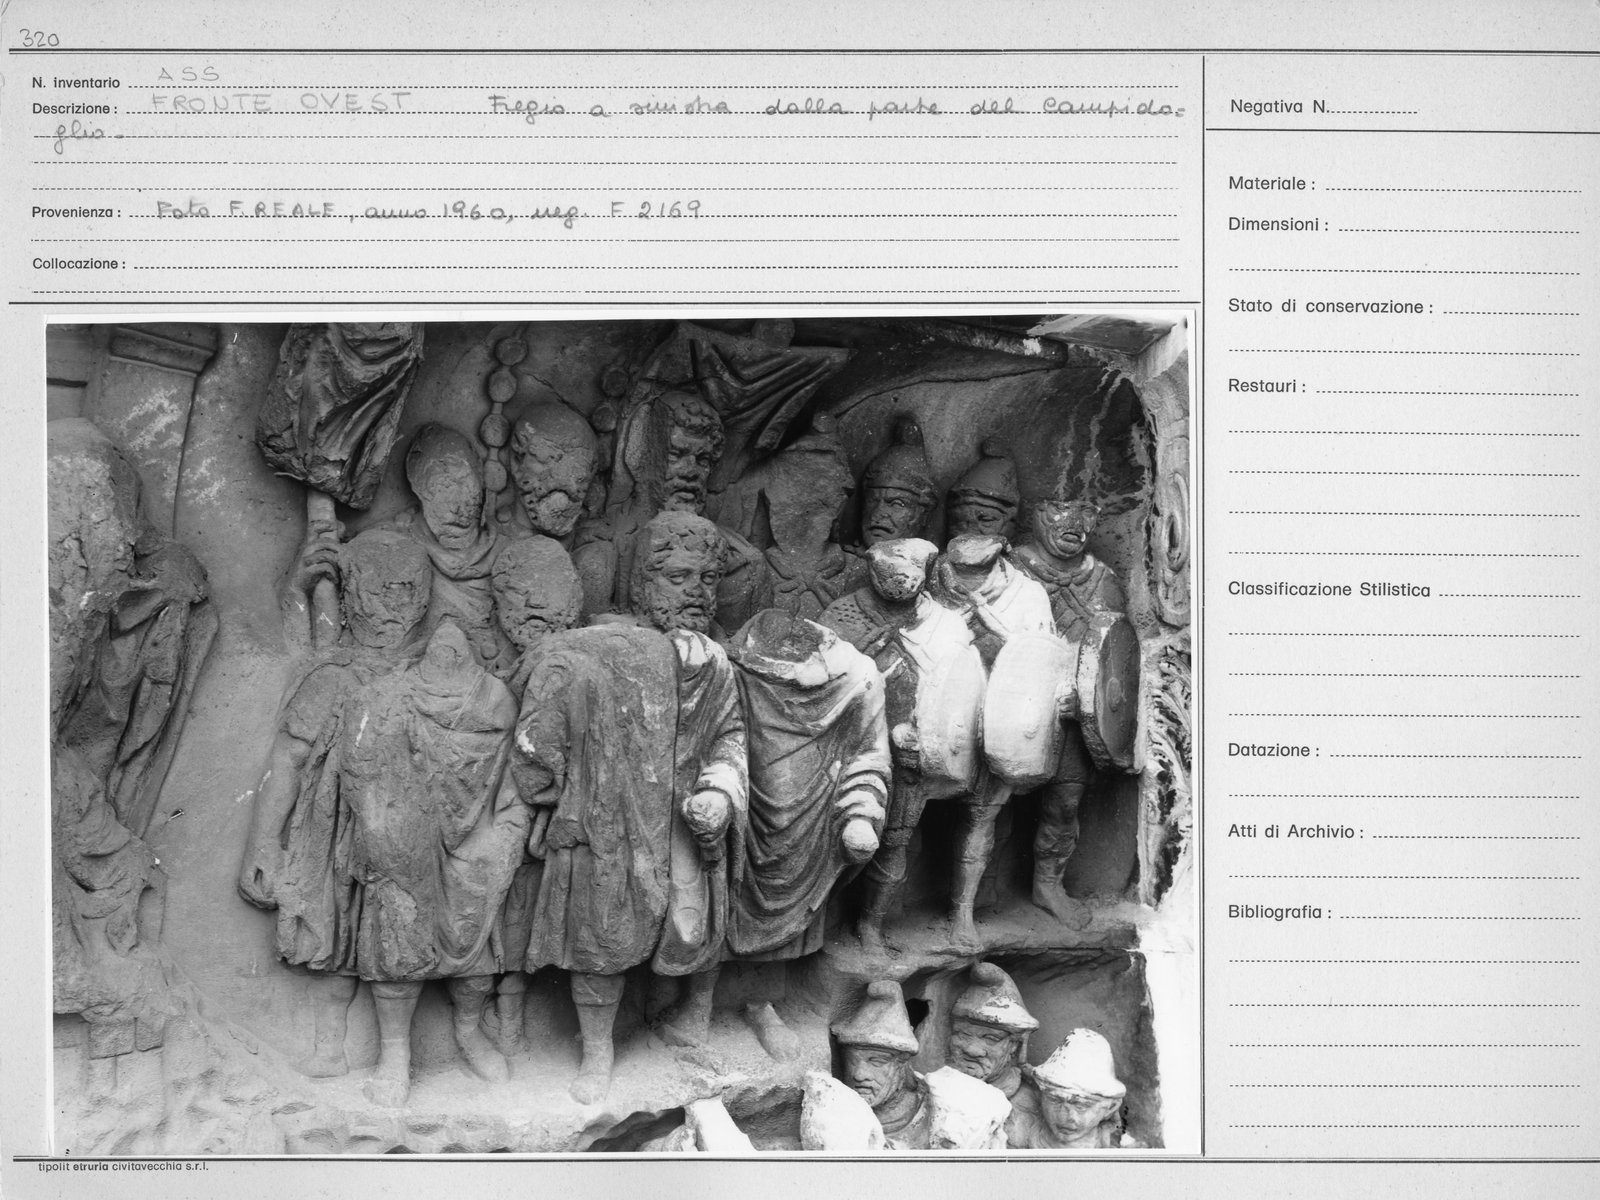
Task: Select the 'N. inventario' label
Action: [x=76, y=83]
